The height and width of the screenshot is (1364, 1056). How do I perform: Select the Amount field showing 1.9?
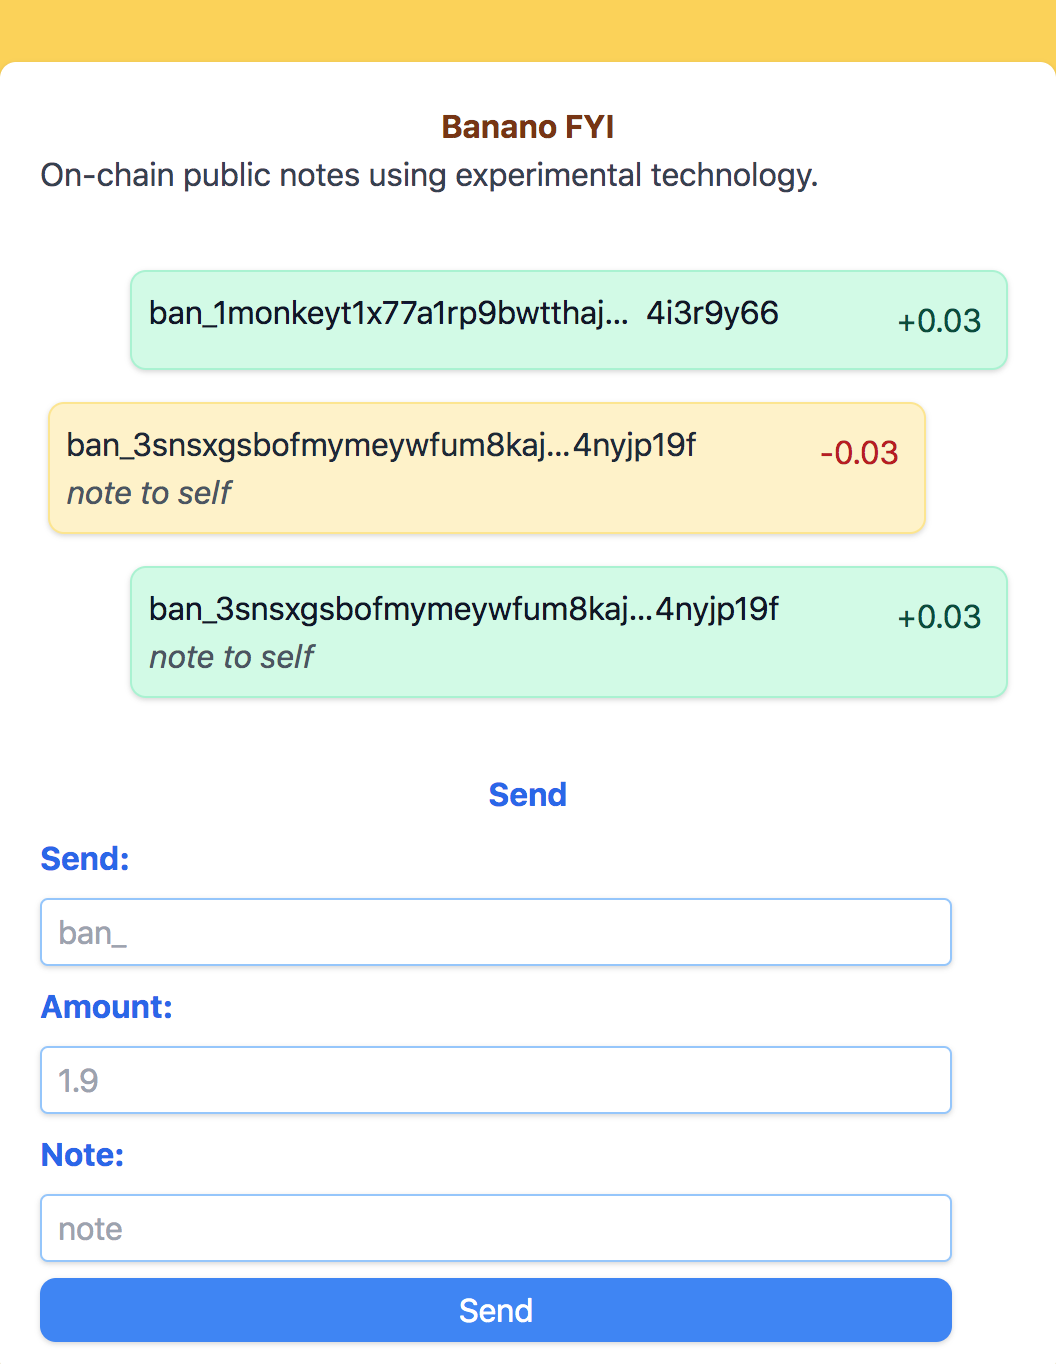click(496, 1080)
